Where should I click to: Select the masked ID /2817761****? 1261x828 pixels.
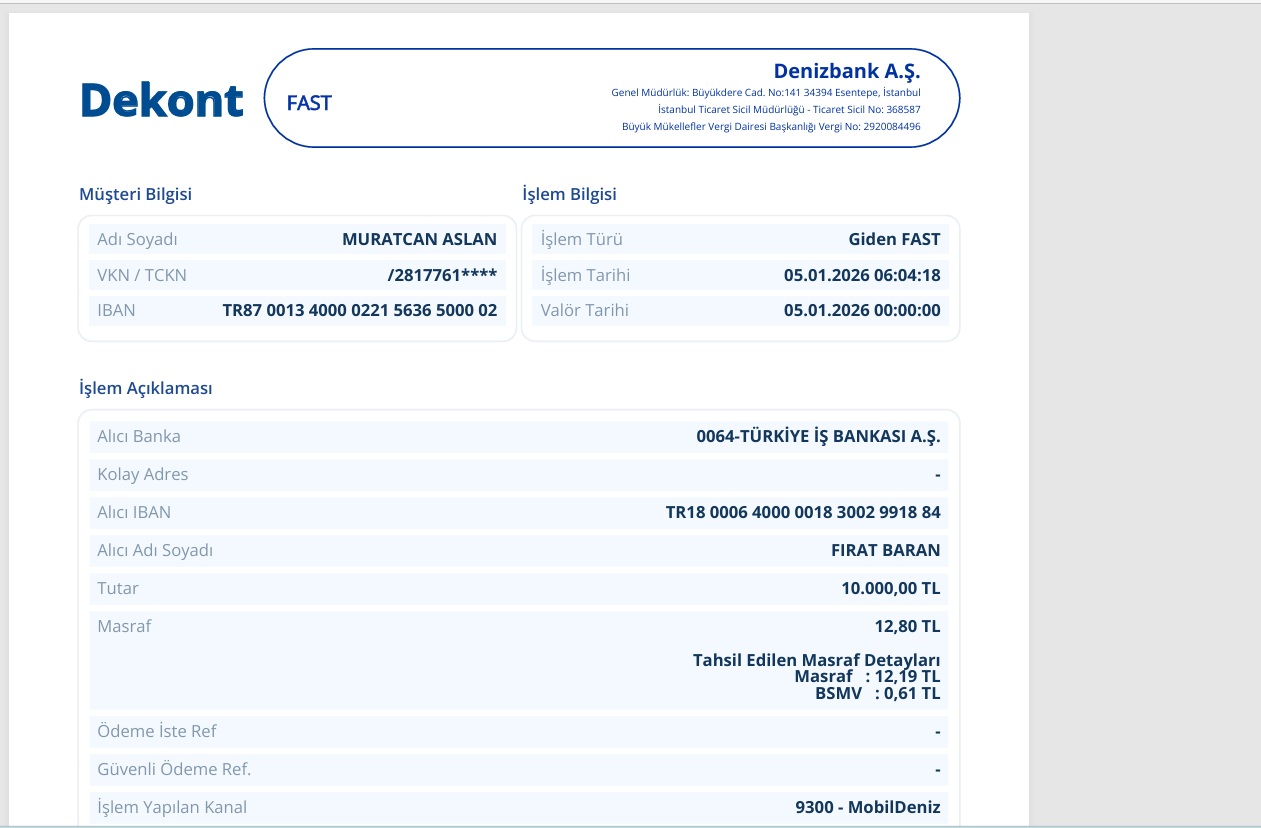442,275
